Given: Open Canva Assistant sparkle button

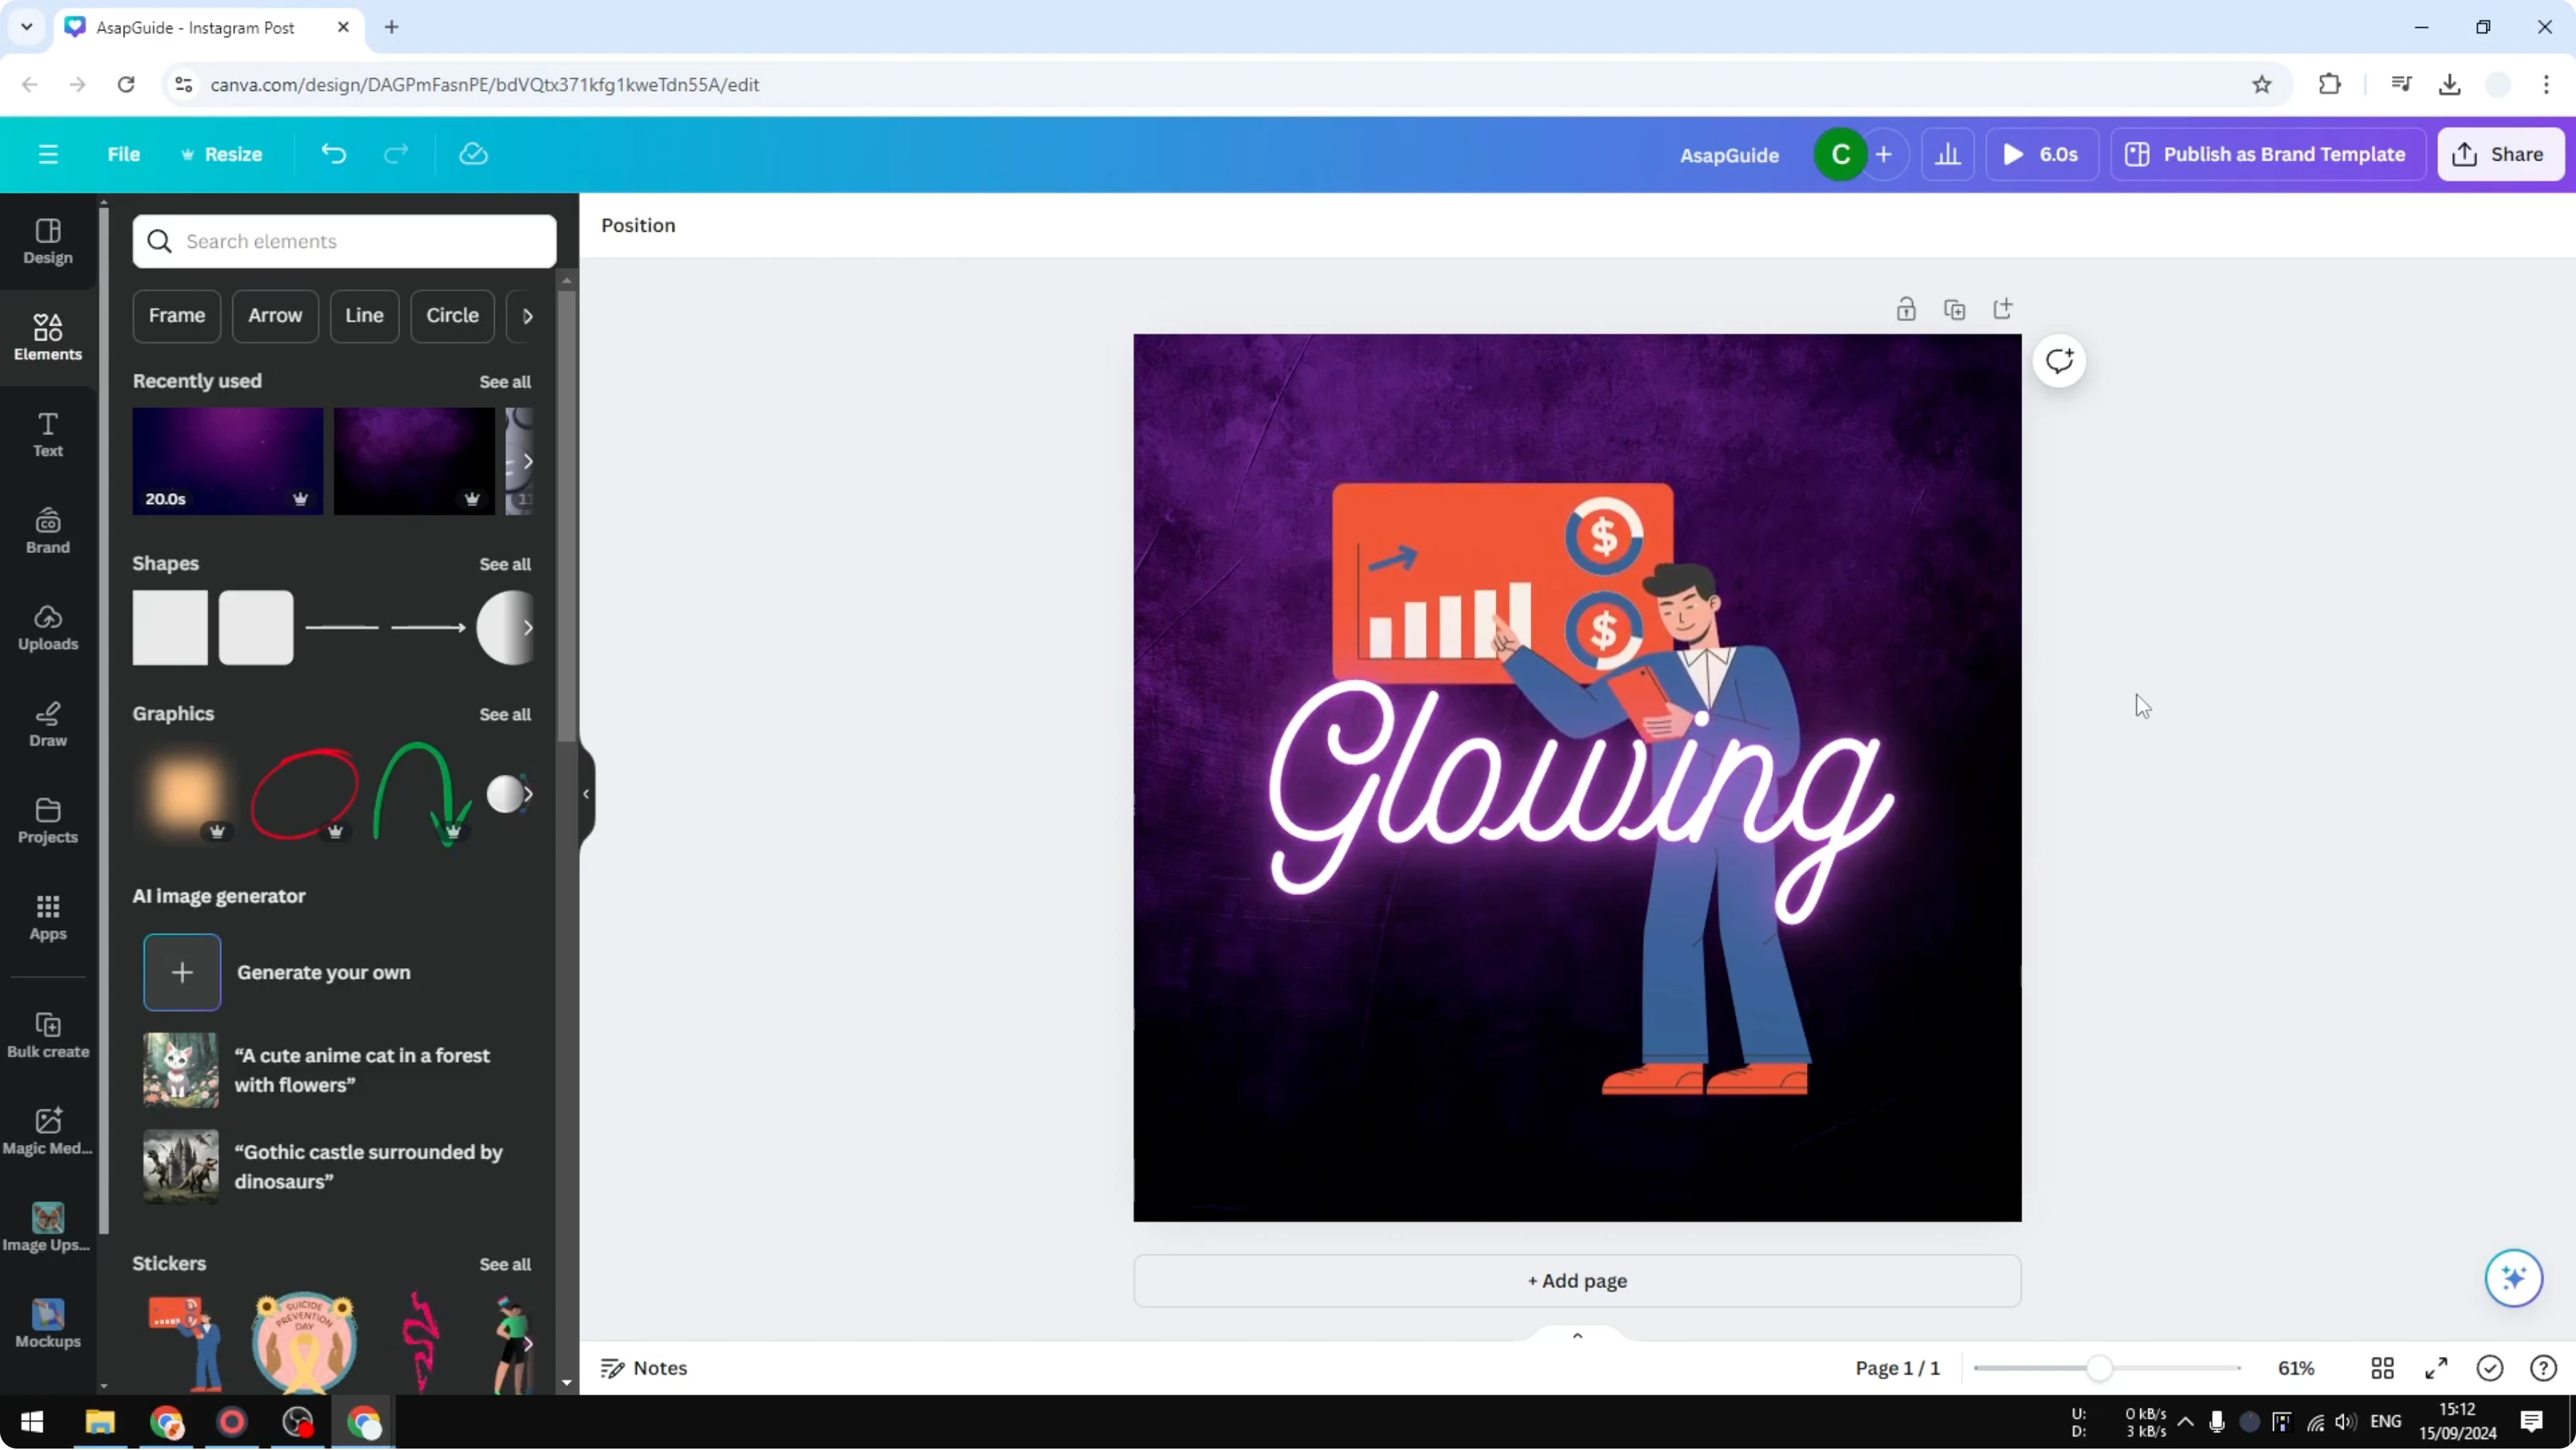Looking at the screenshot, I should [x=2513, y=1278].
